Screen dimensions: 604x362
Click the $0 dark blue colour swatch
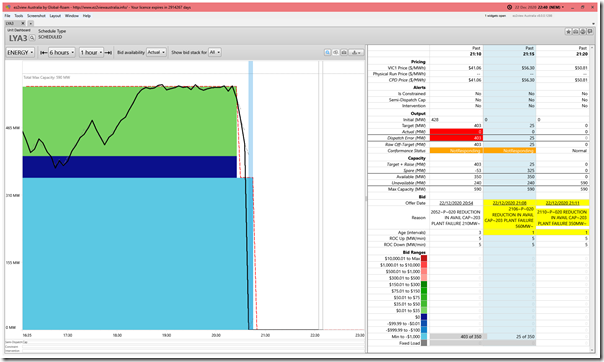pyautogui.click(x=424, y=317)
